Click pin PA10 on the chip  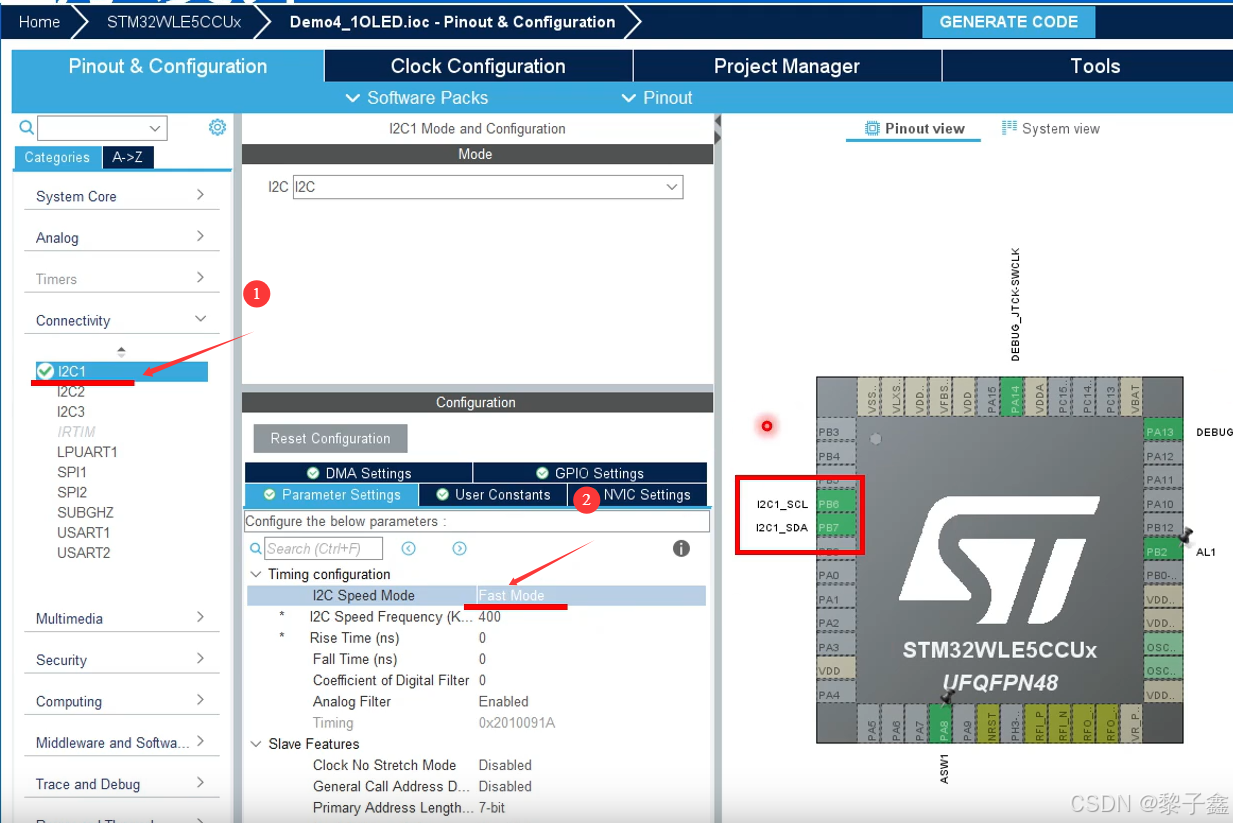[x=1162, y=504]
